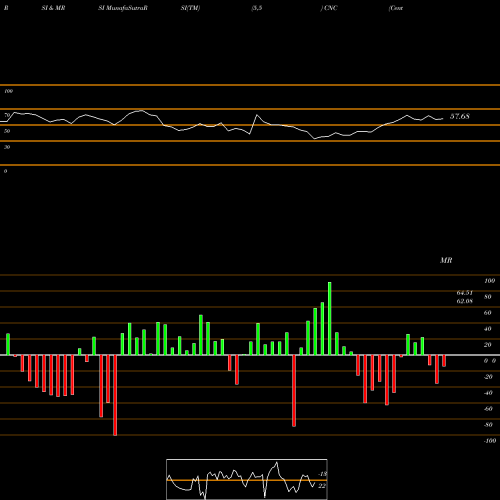
Task: Click the MR axis label -100
Action: (x=490, y=441)
